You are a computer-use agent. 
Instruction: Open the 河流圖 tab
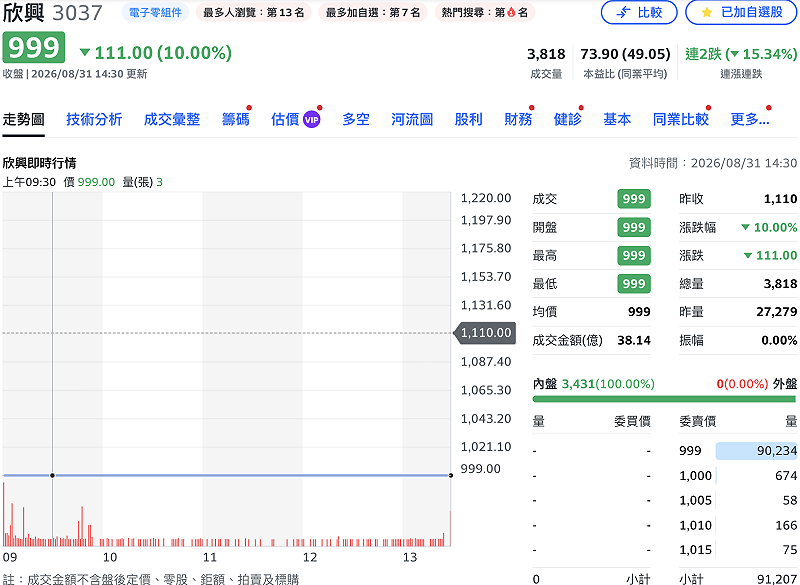click(412, 119)
